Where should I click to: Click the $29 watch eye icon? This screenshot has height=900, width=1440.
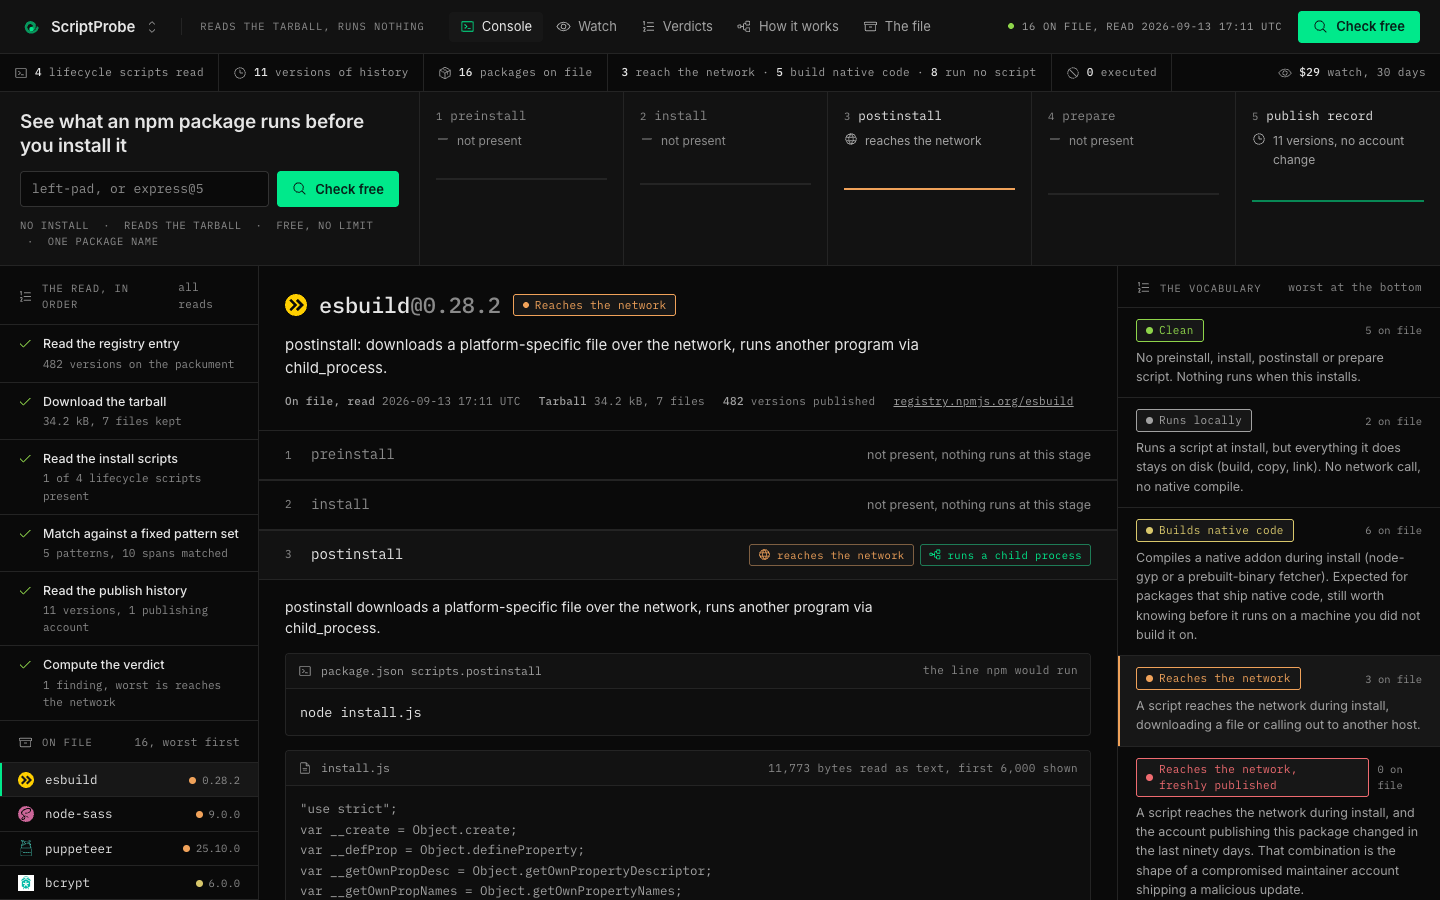pos(1285,73)
